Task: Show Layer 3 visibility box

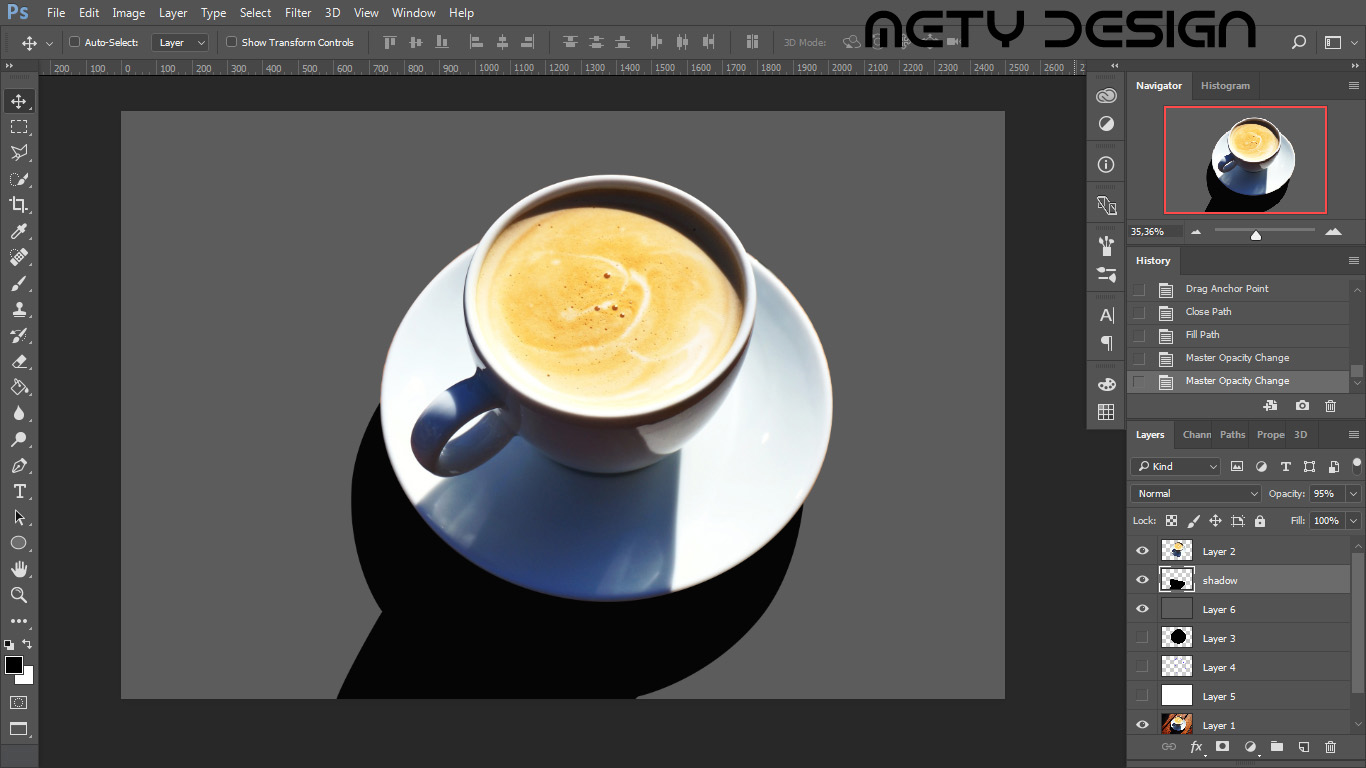Action: tap(1143, 638)
